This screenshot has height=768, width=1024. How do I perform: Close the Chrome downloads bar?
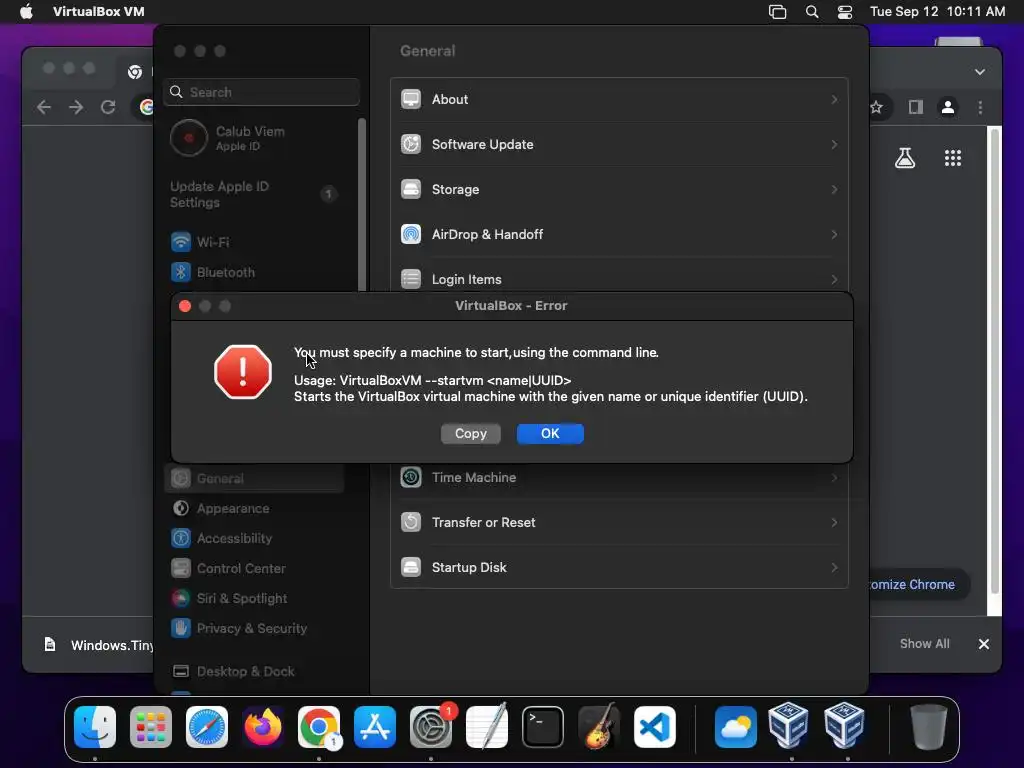984,644
